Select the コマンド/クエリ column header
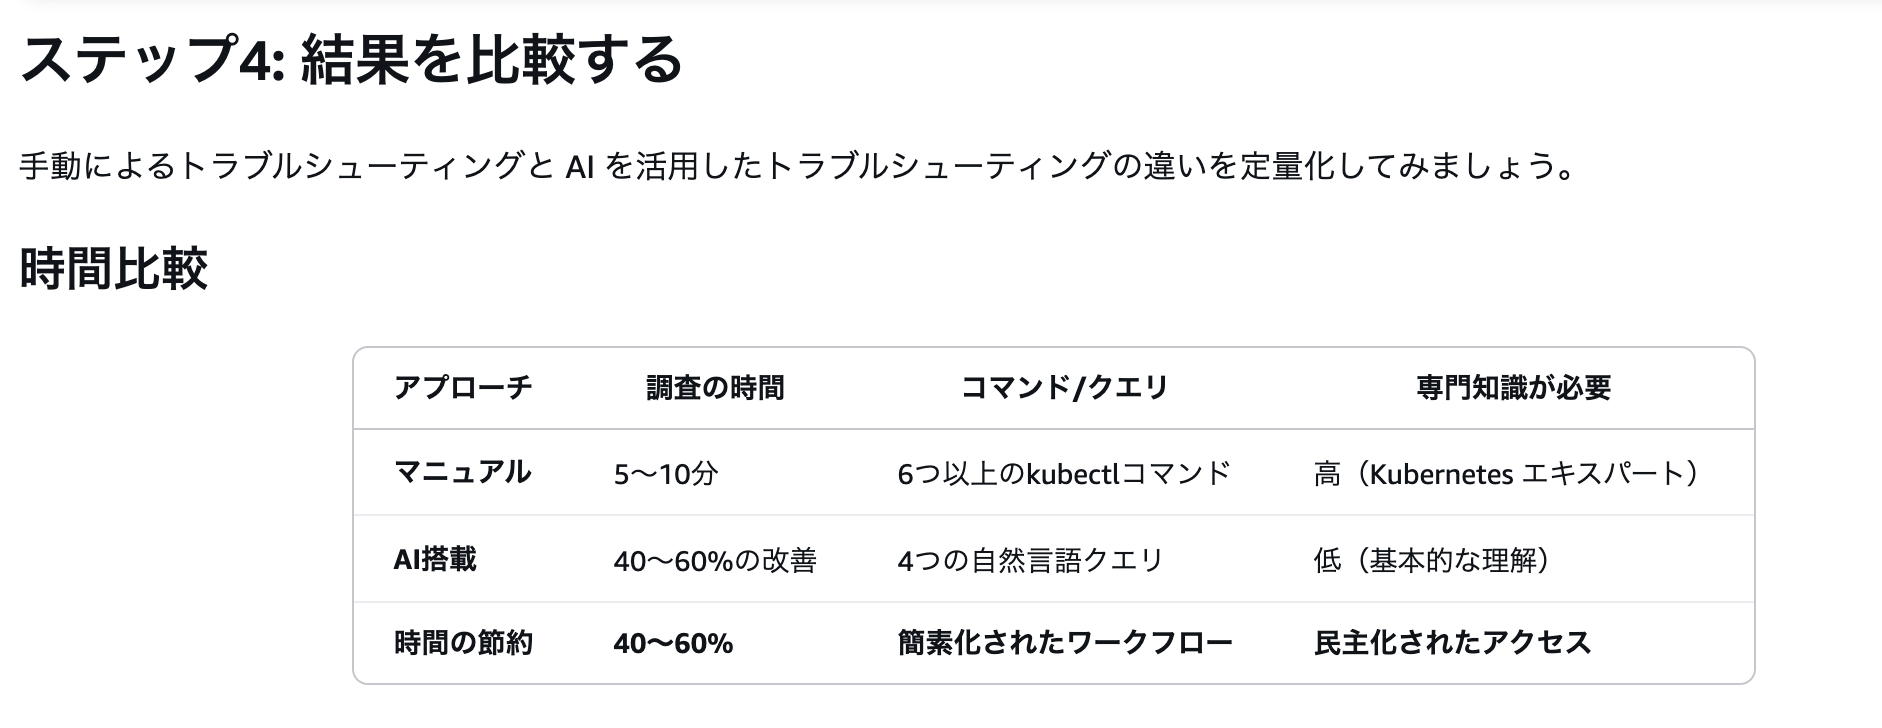 point(1064,387)
